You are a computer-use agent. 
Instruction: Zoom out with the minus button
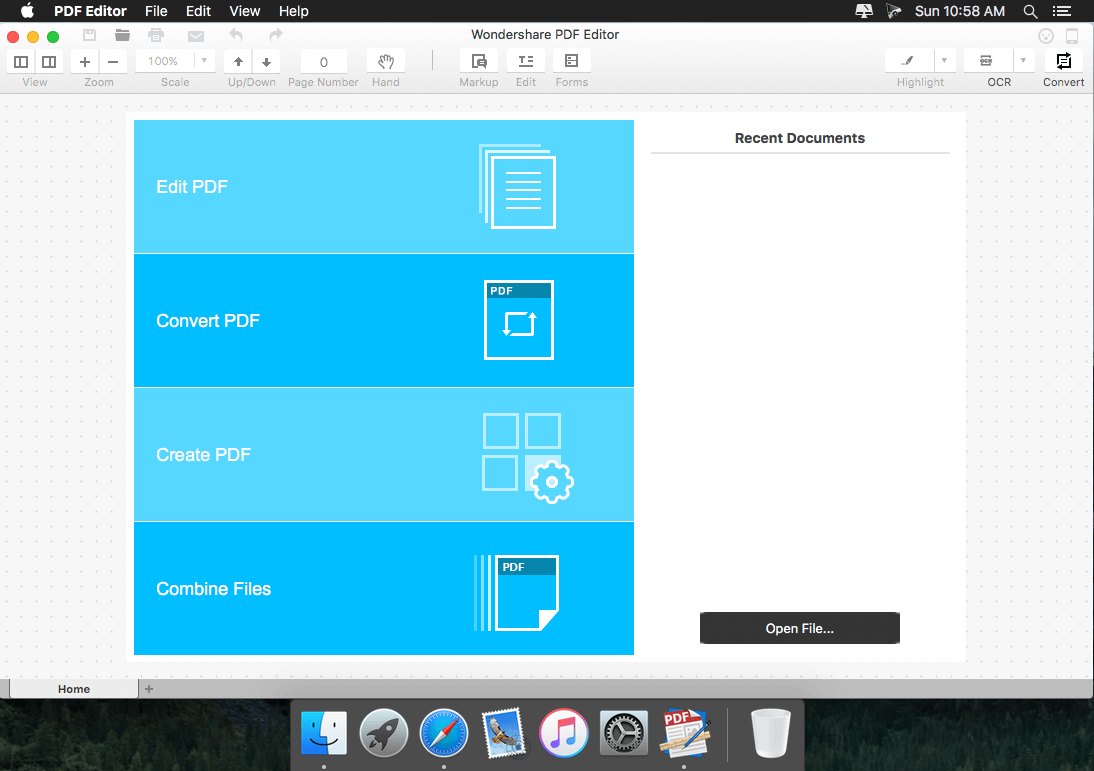tap(113, 61)
